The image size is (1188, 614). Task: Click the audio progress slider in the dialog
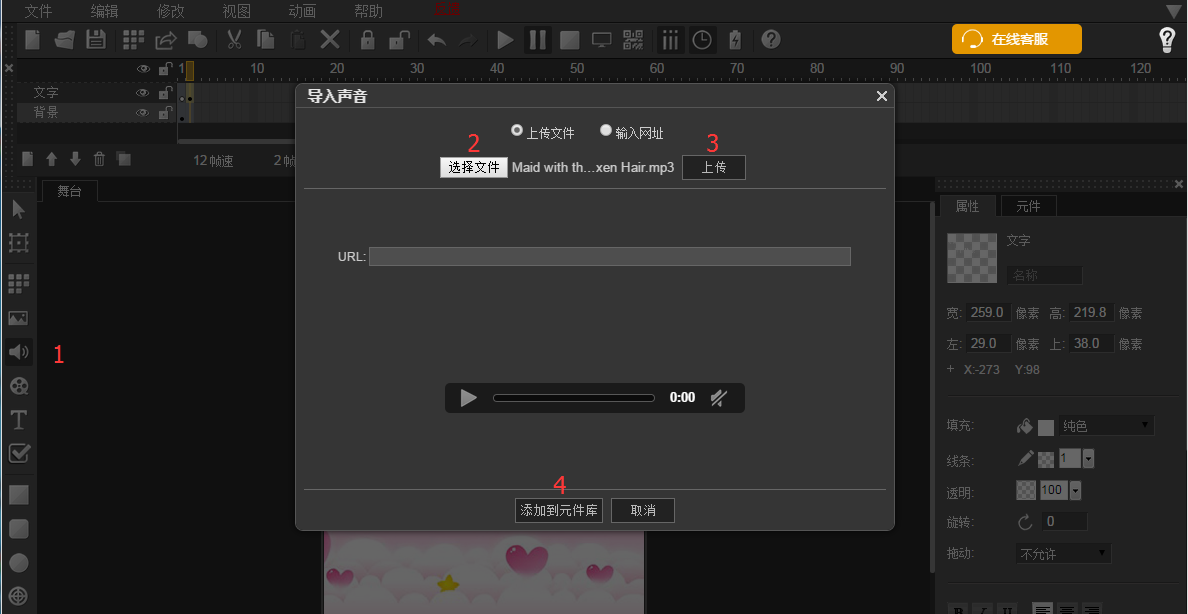573,397
